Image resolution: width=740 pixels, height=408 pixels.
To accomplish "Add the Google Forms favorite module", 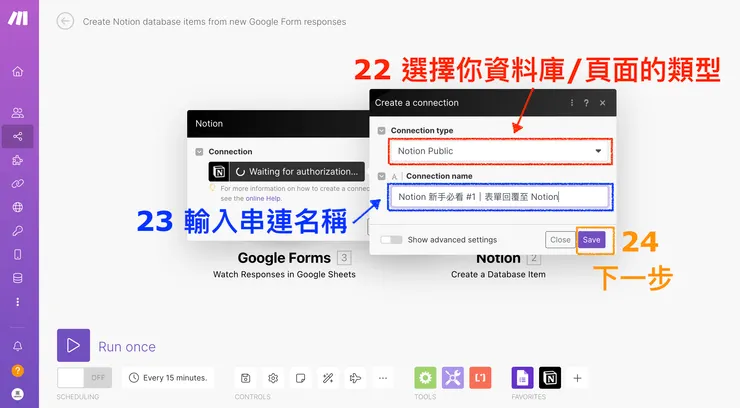I will tap(522, 378).
